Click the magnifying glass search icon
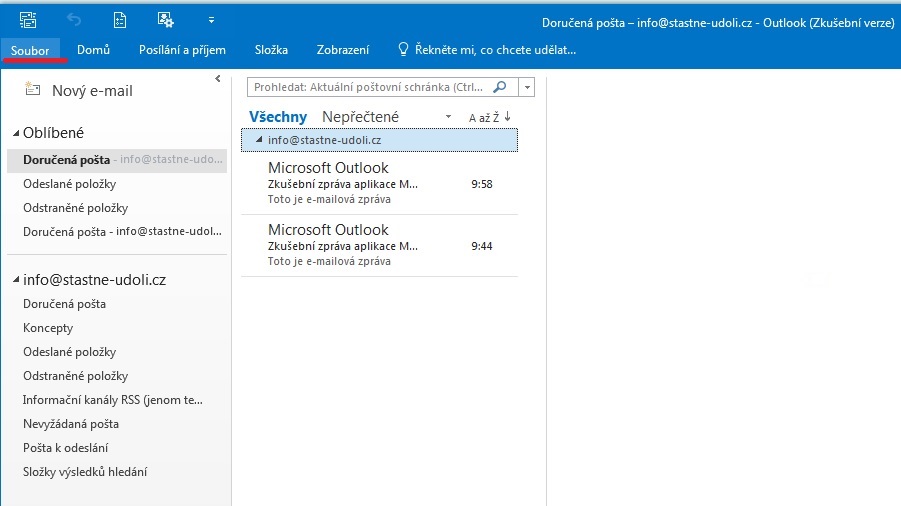The image size is (901, 506). (500, 87)
